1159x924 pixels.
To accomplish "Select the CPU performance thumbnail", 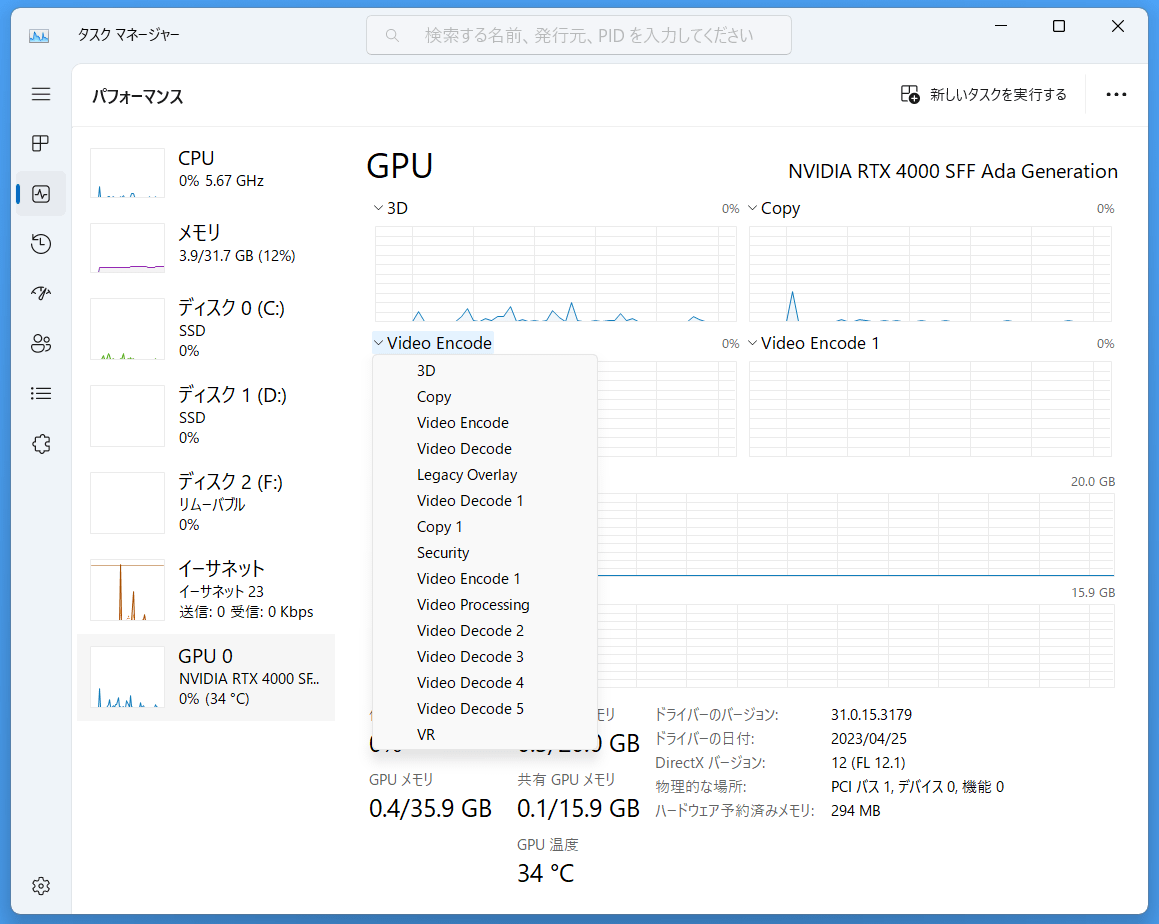I will 127,172.
